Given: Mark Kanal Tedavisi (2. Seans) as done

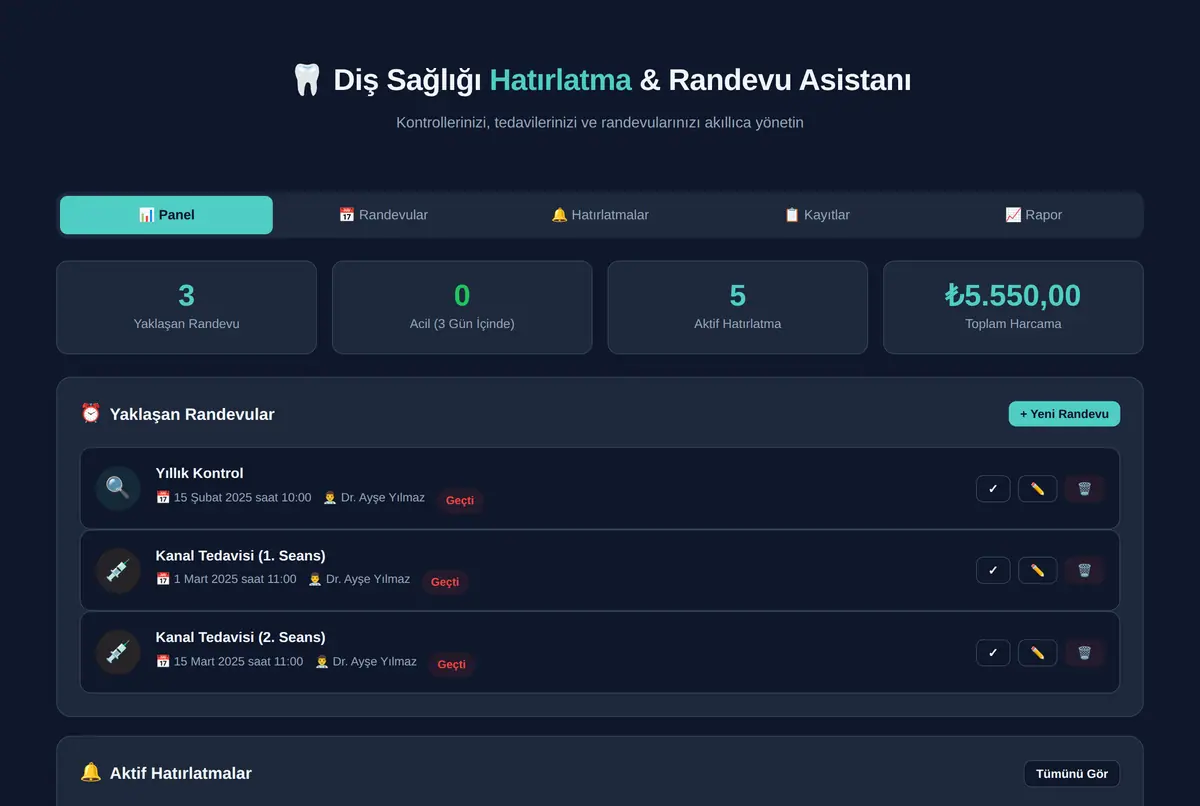Looking at the screenshot, I should click(993, 653).
